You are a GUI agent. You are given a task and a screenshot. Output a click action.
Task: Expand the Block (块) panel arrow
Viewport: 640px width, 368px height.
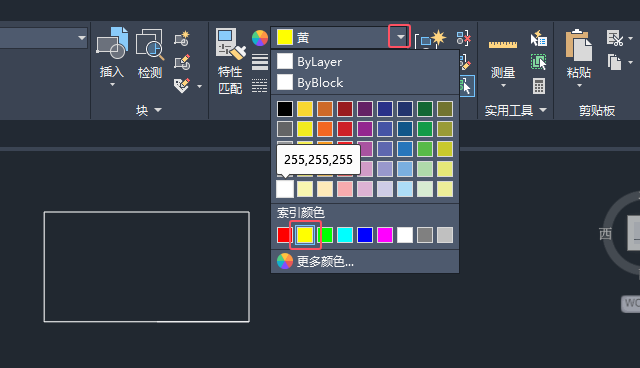[158, 110]
